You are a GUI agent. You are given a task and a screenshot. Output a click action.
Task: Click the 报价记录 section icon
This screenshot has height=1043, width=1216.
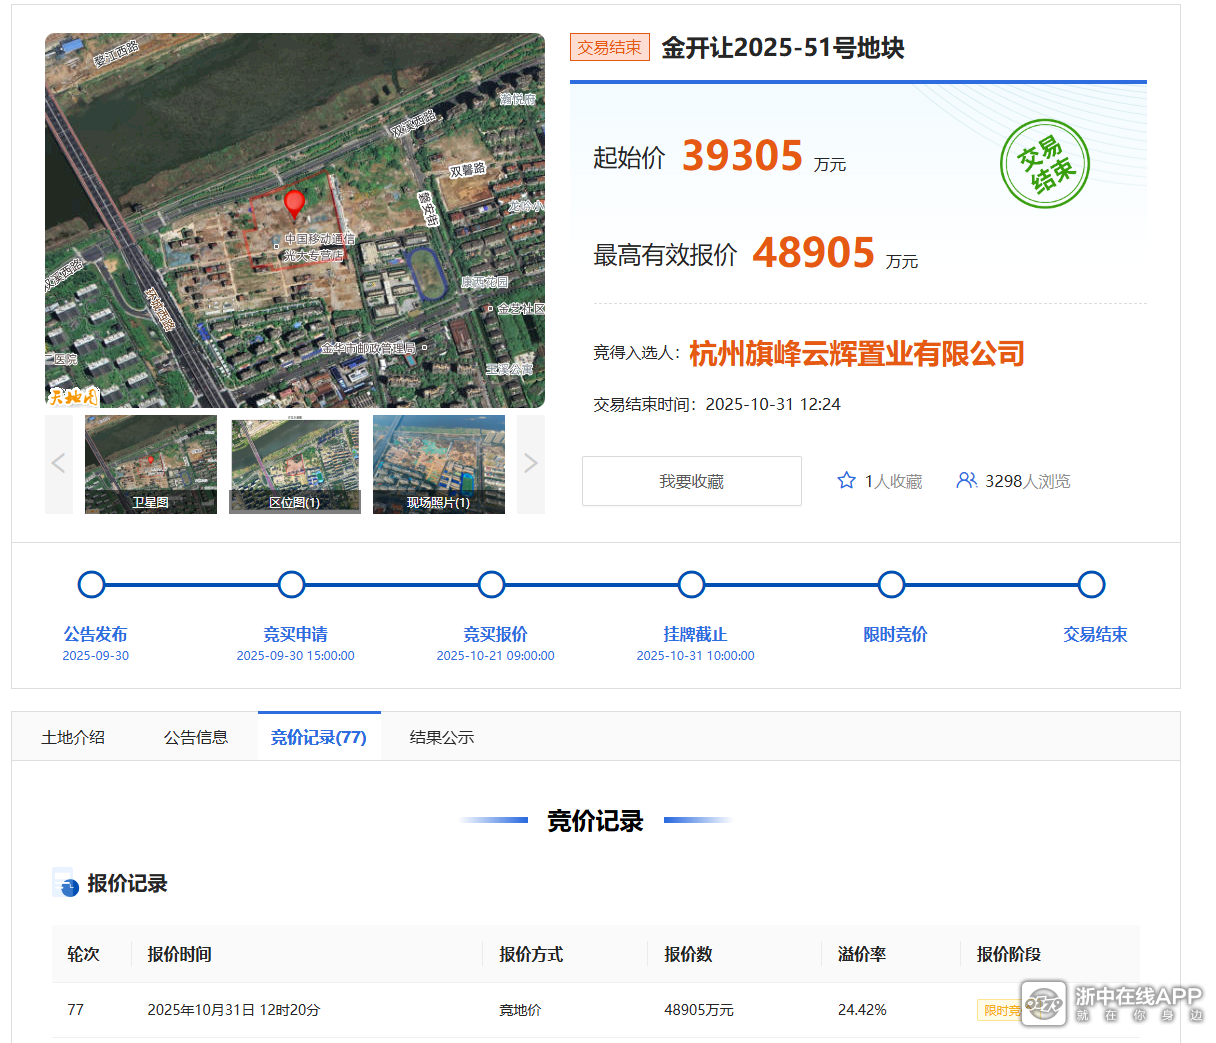point(65,884)
